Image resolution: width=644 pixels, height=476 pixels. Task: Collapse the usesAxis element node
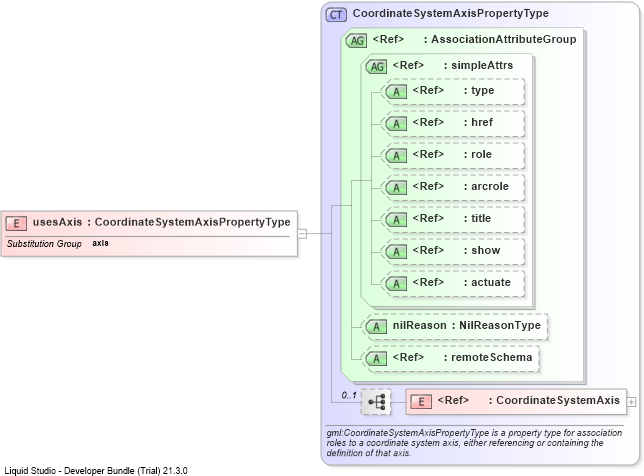click(x=302, y=234)
